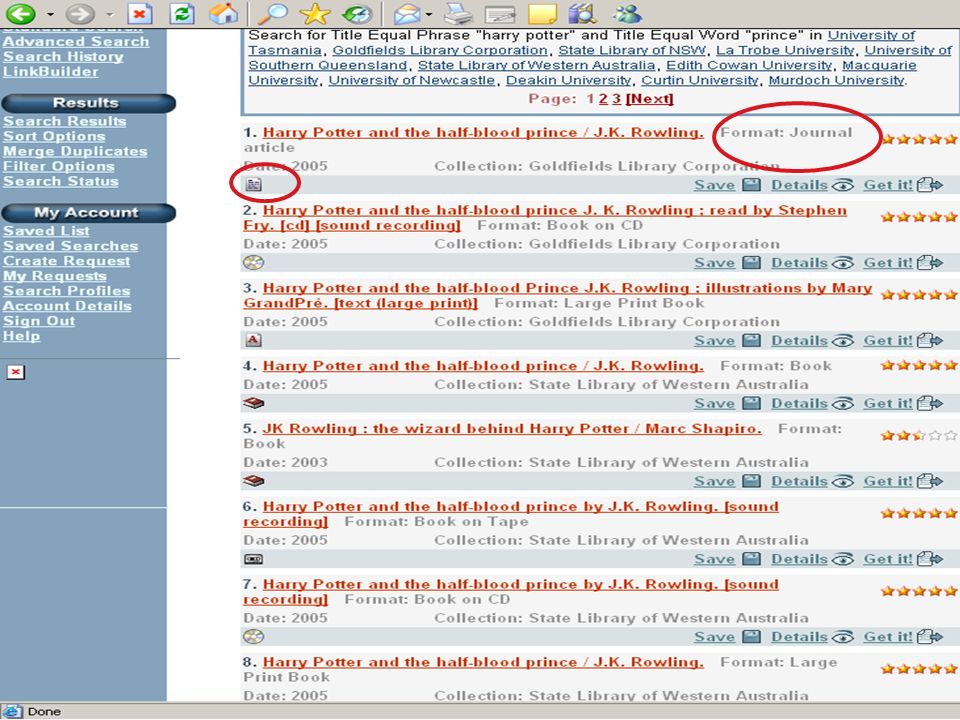Viewport: 960px width, 720px height.
Task: Open Search Profiles link
Action: 67,291
